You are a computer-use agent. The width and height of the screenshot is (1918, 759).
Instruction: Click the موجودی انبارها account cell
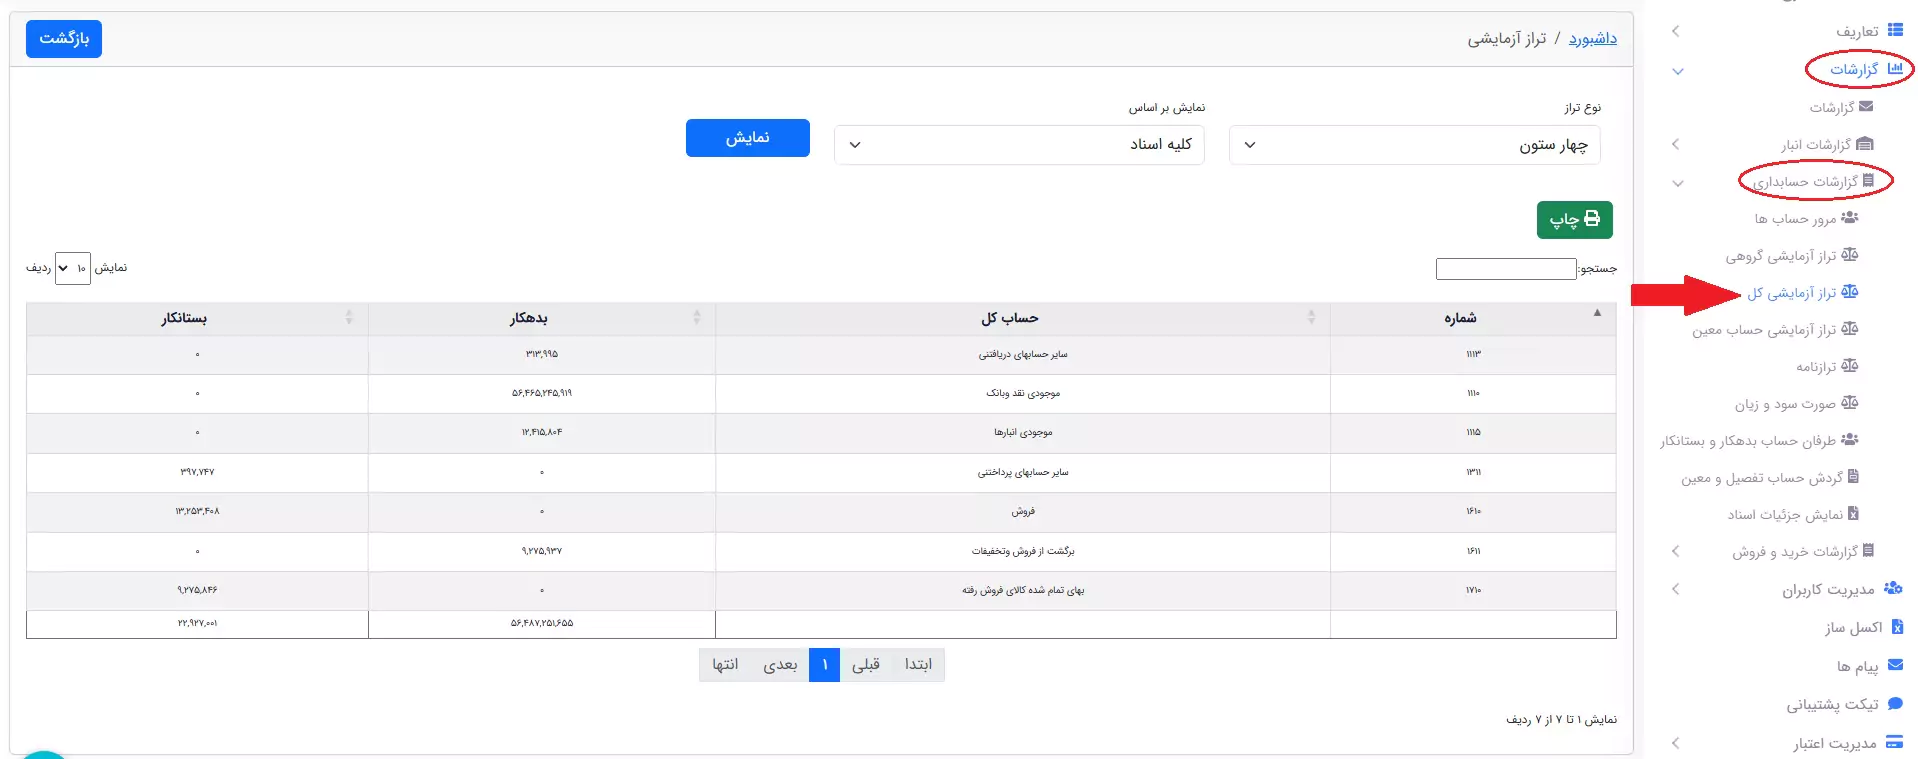point(1022,433)
